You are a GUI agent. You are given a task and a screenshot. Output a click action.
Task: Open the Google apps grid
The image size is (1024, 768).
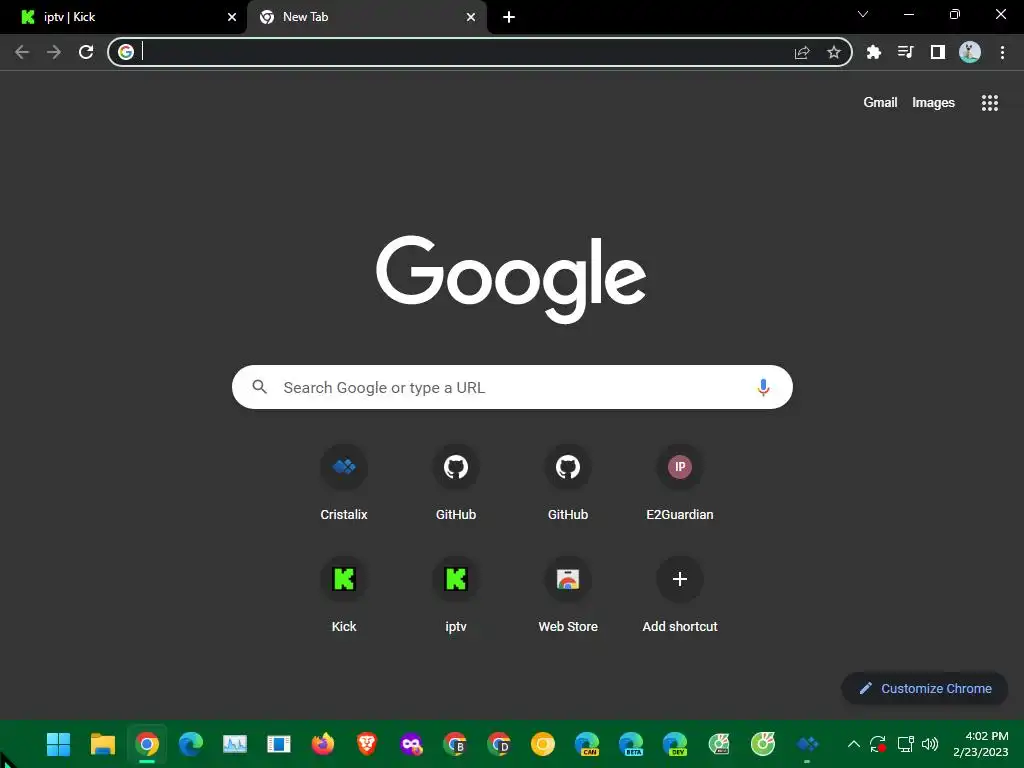pos(990,103)
